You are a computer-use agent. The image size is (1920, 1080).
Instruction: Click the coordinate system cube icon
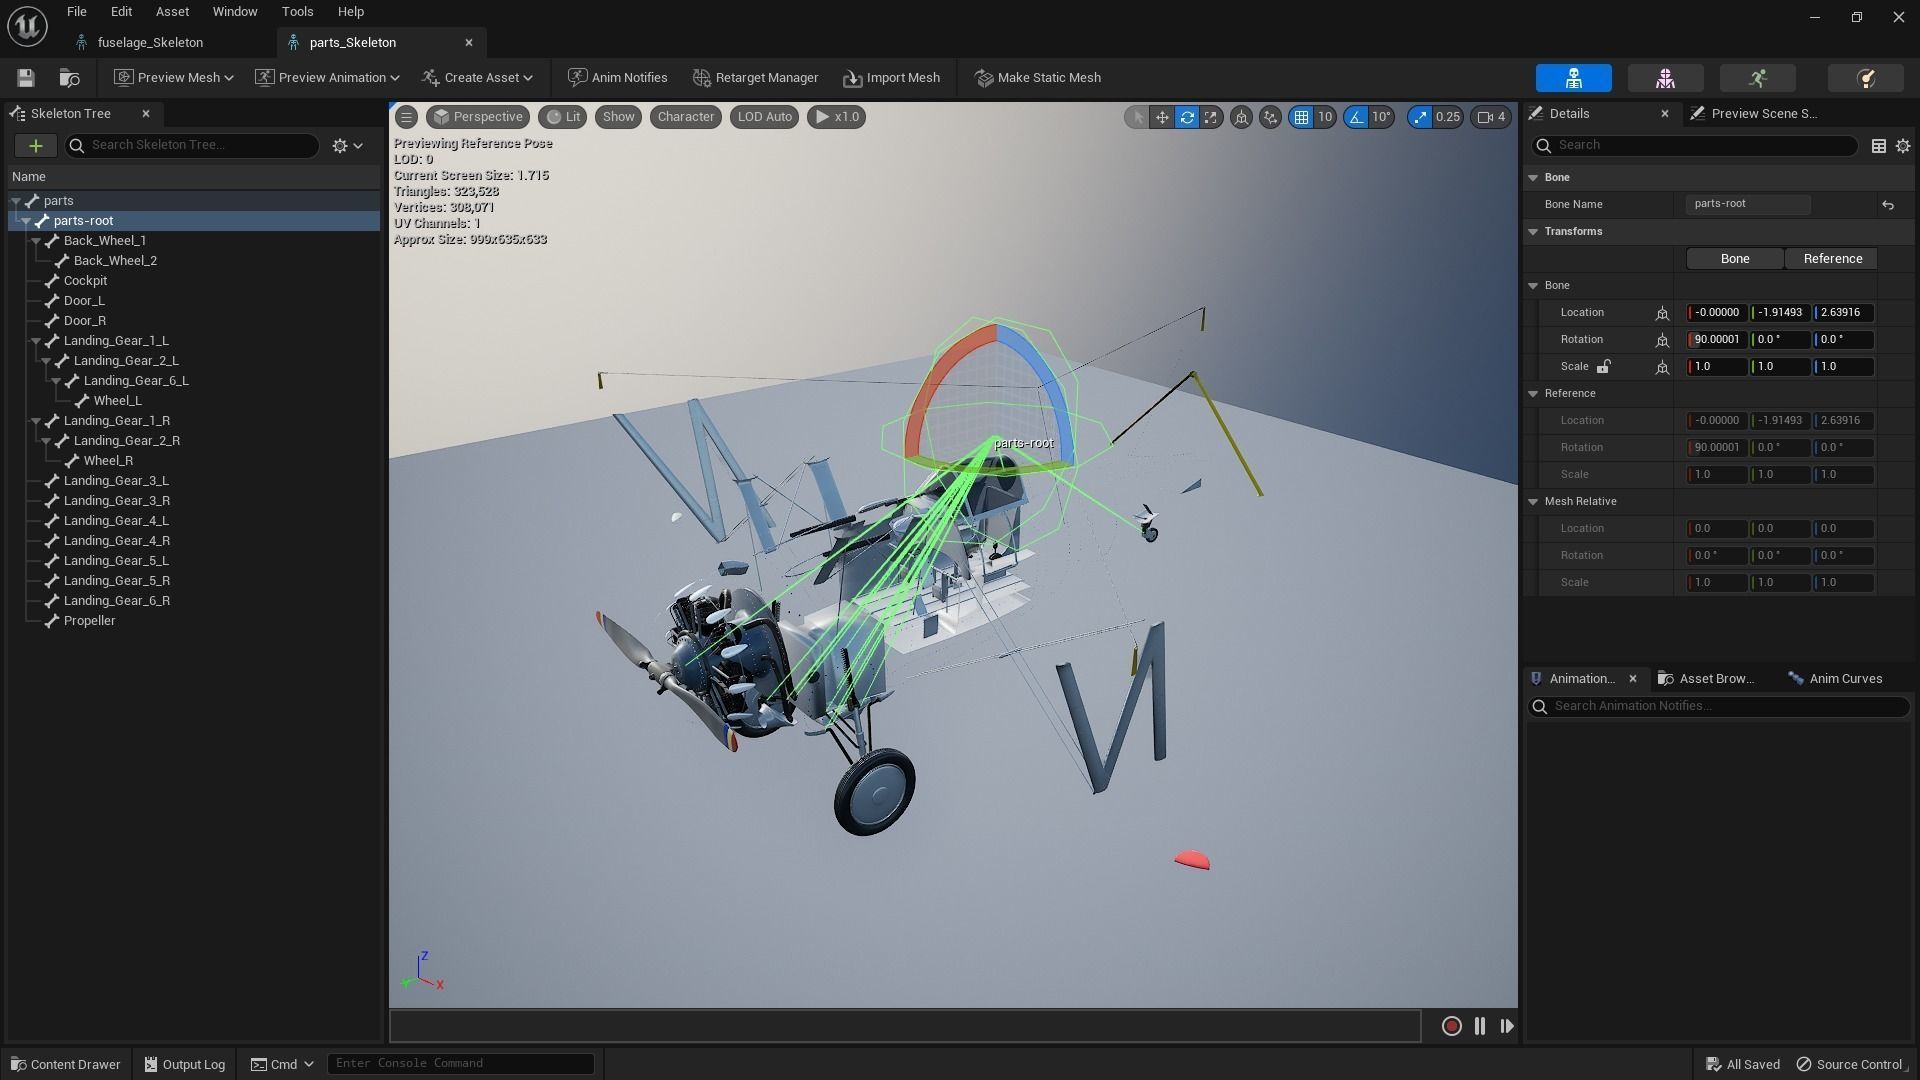click(x=1241, y=117)
